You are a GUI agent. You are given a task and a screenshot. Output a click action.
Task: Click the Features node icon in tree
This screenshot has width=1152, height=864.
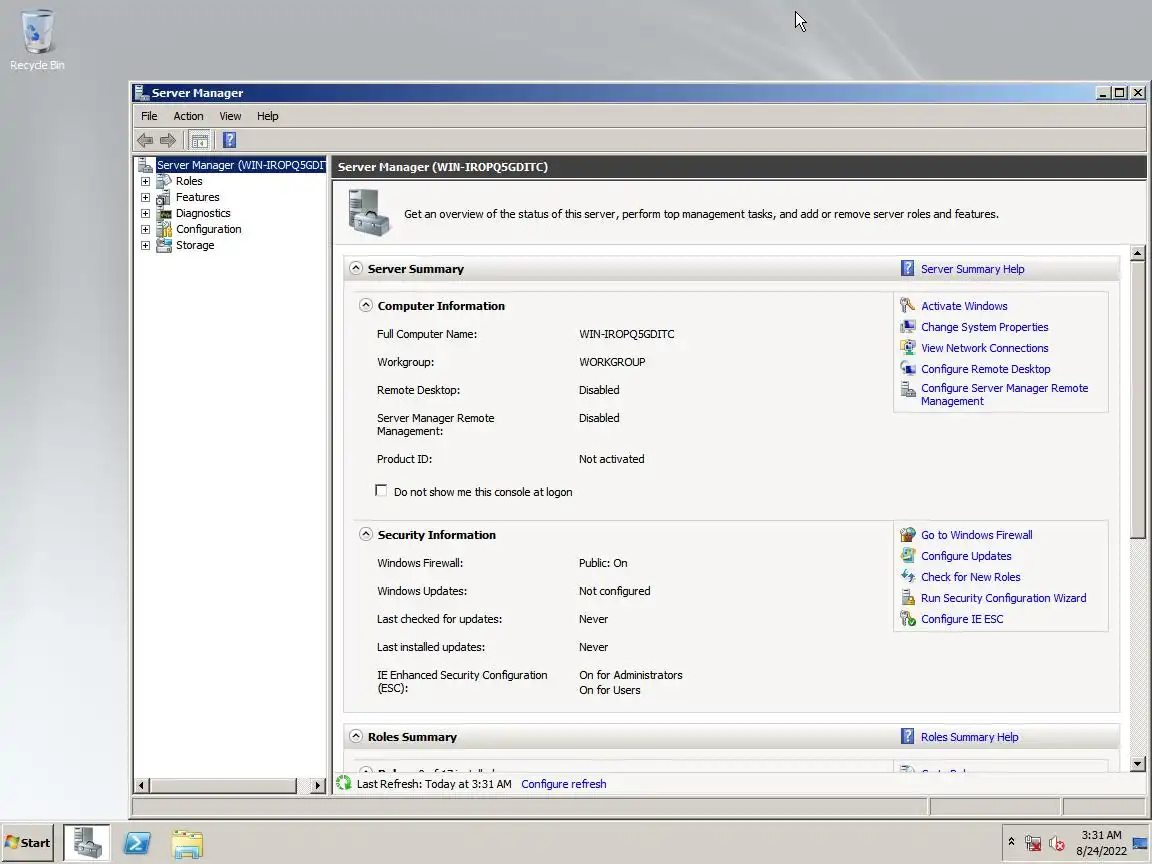coord(164,197)
